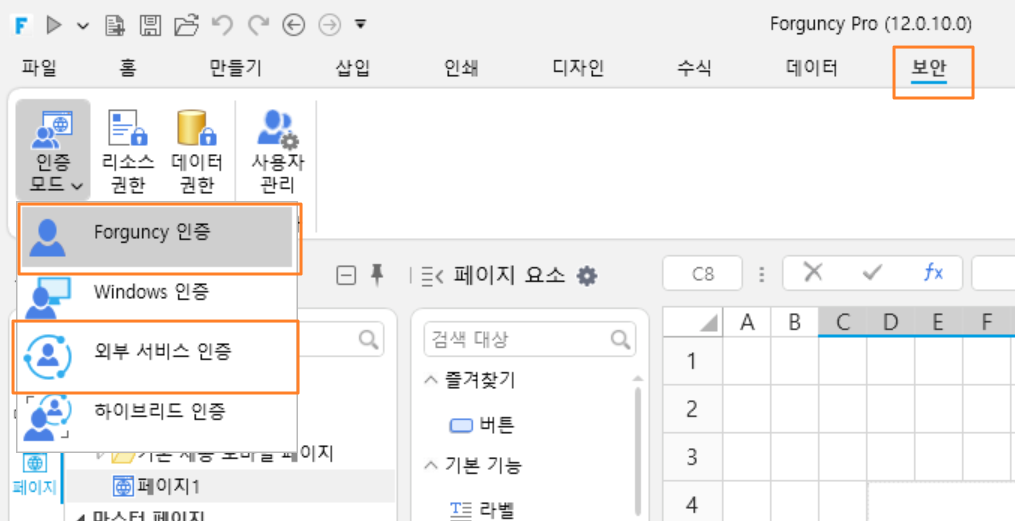Undo the last action
1015x521 pixels.
pos(222,25)
